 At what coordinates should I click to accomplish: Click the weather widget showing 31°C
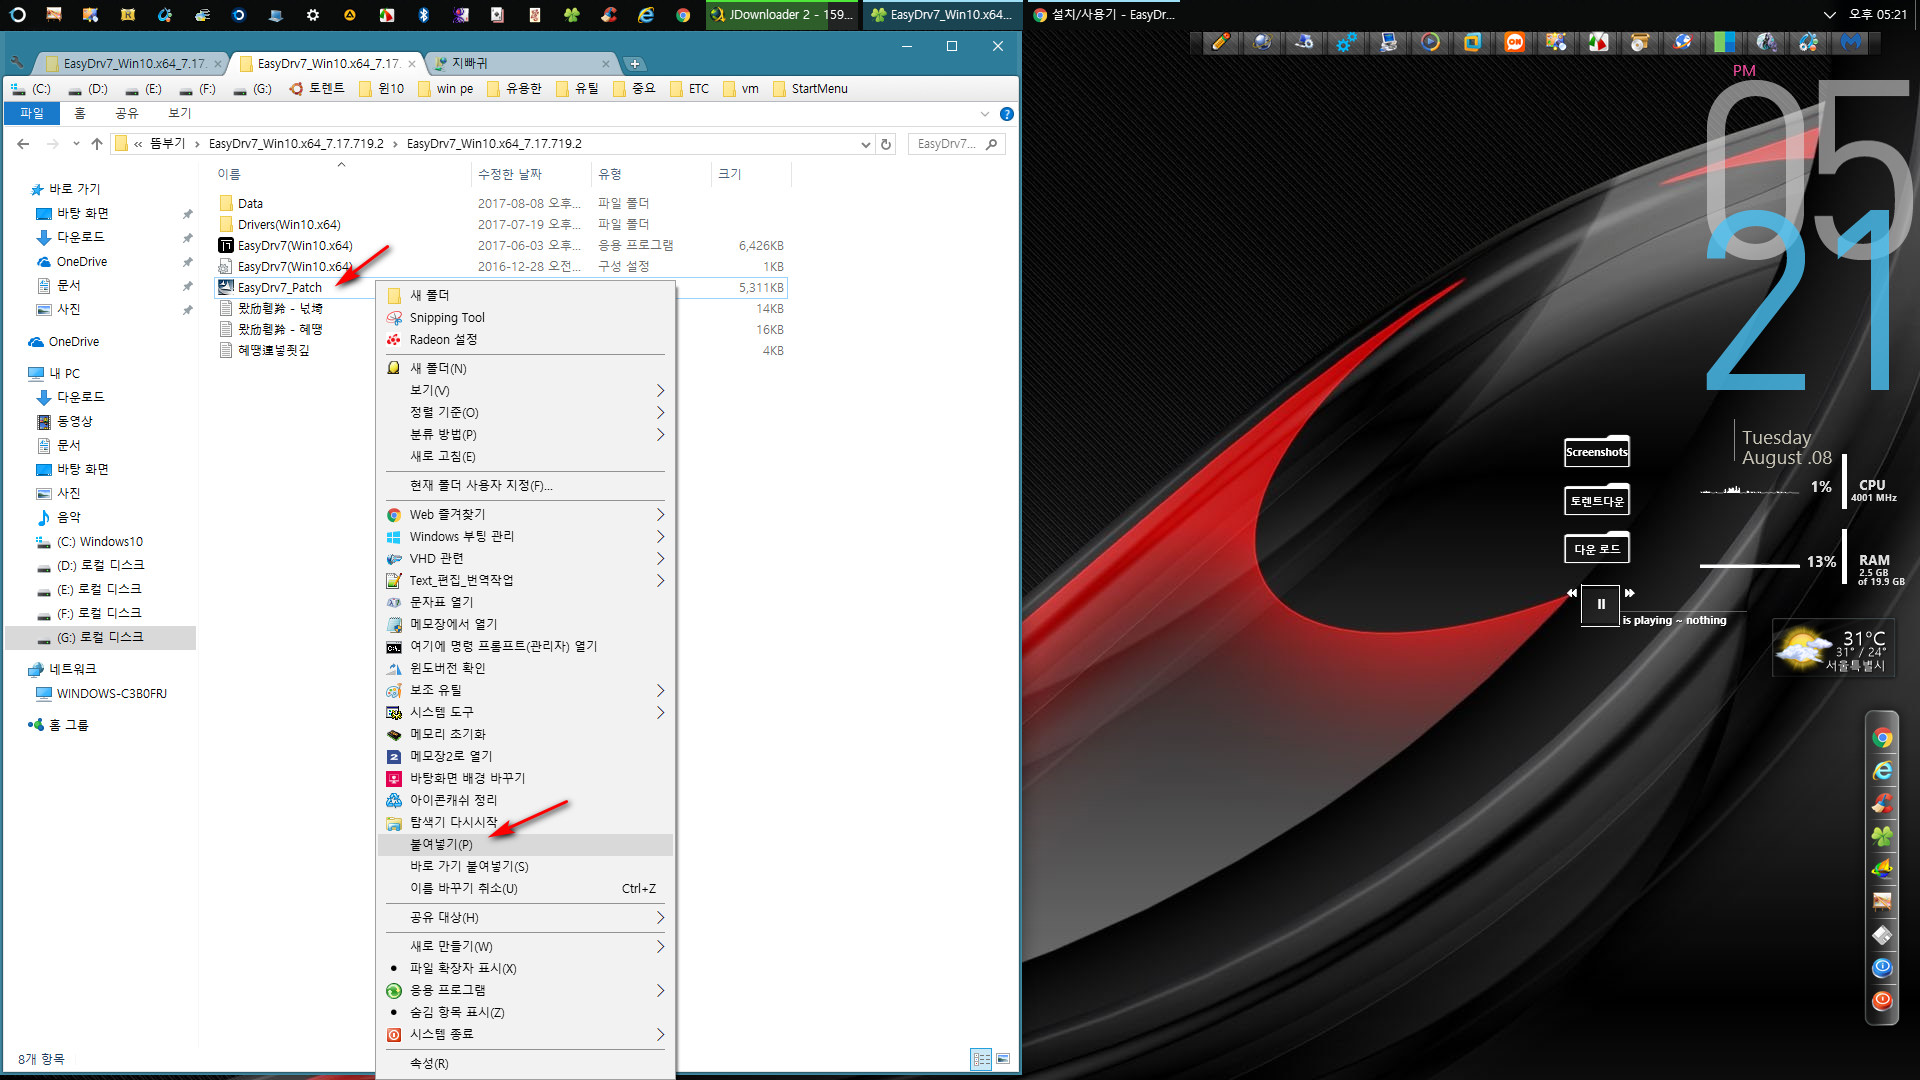pyautogui.click(x=1833, y=648)
